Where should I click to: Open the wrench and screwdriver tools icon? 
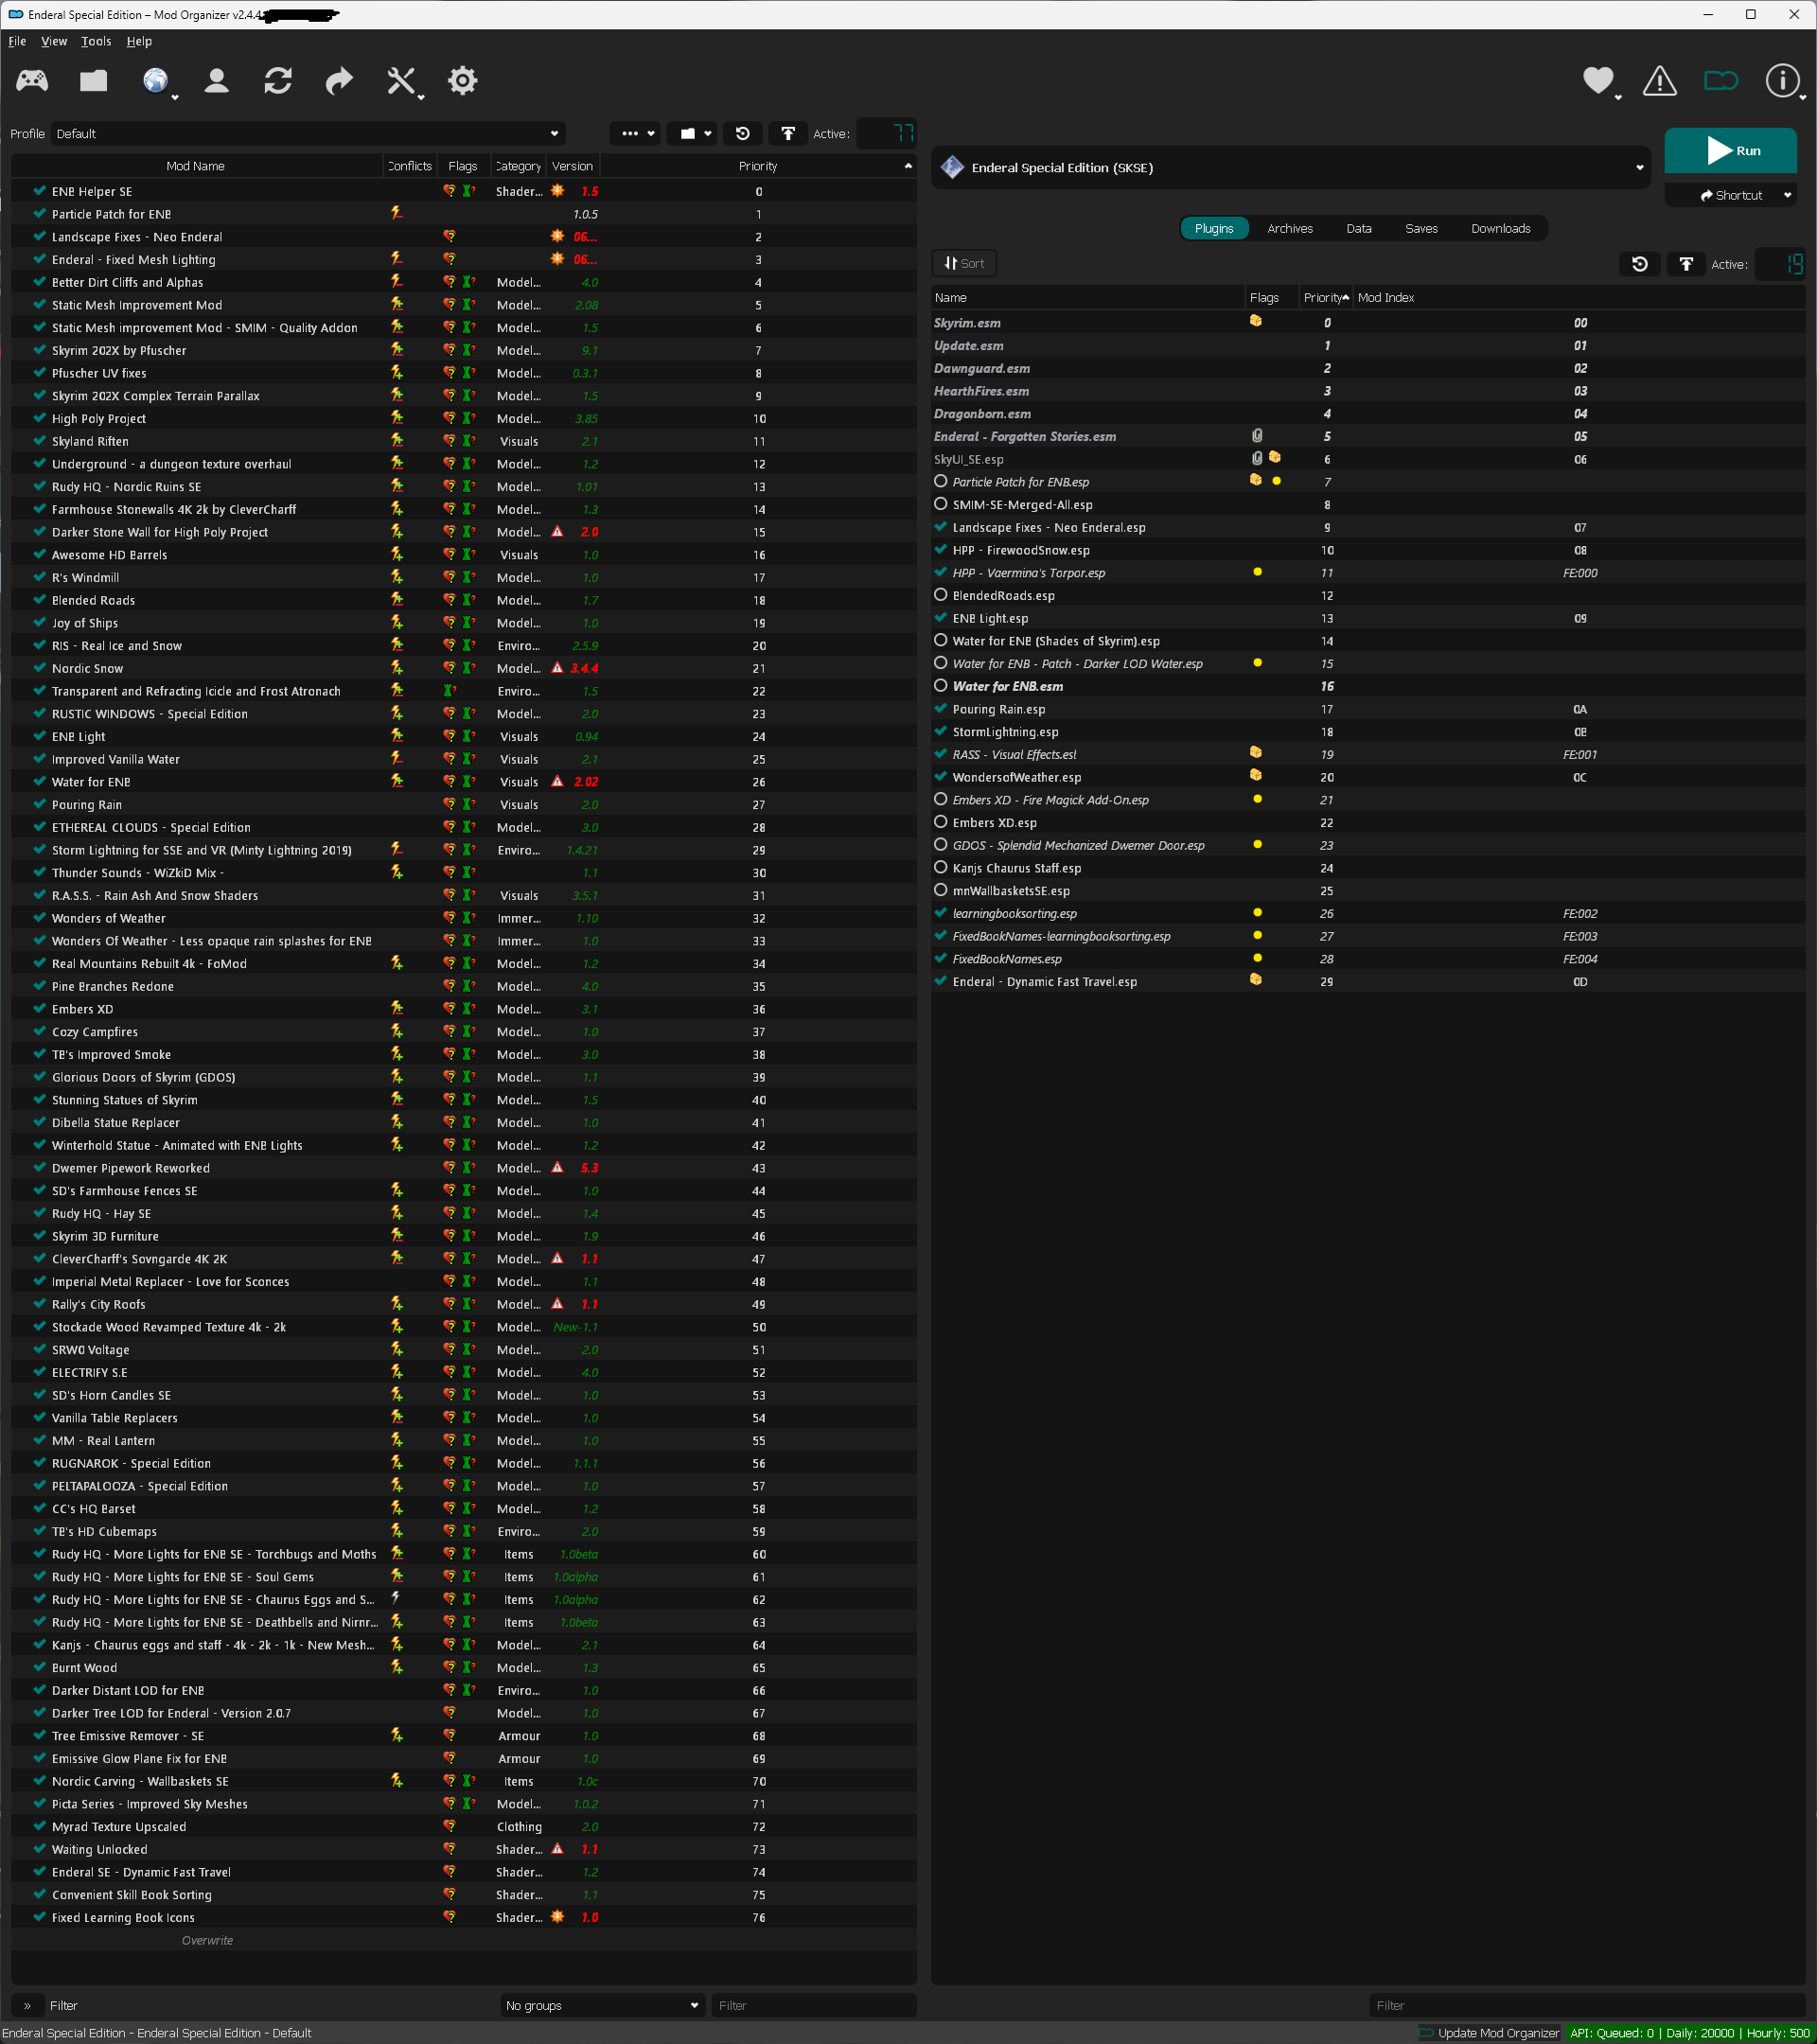coord(401,80)
